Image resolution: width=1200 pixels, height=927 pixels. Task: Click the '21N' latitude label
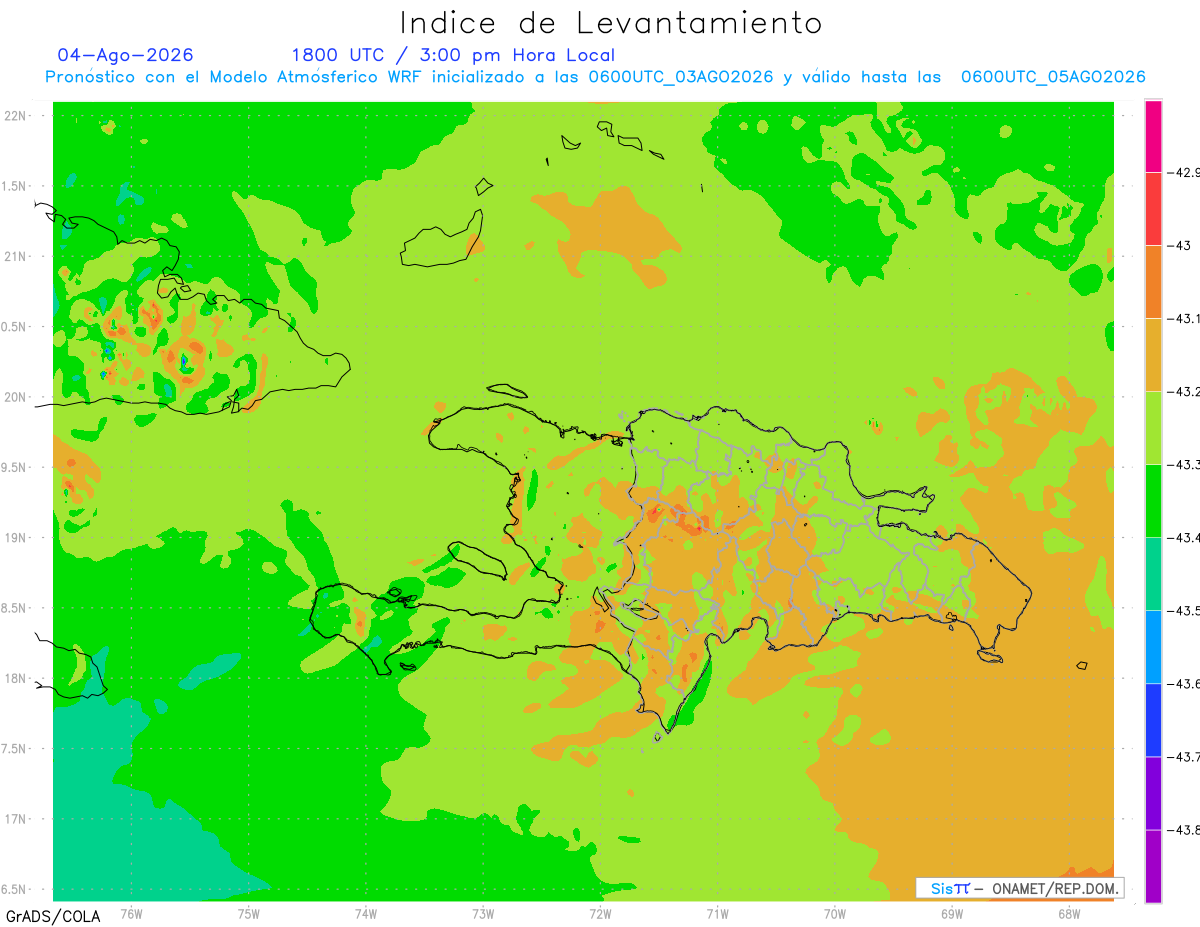(15, 256)
